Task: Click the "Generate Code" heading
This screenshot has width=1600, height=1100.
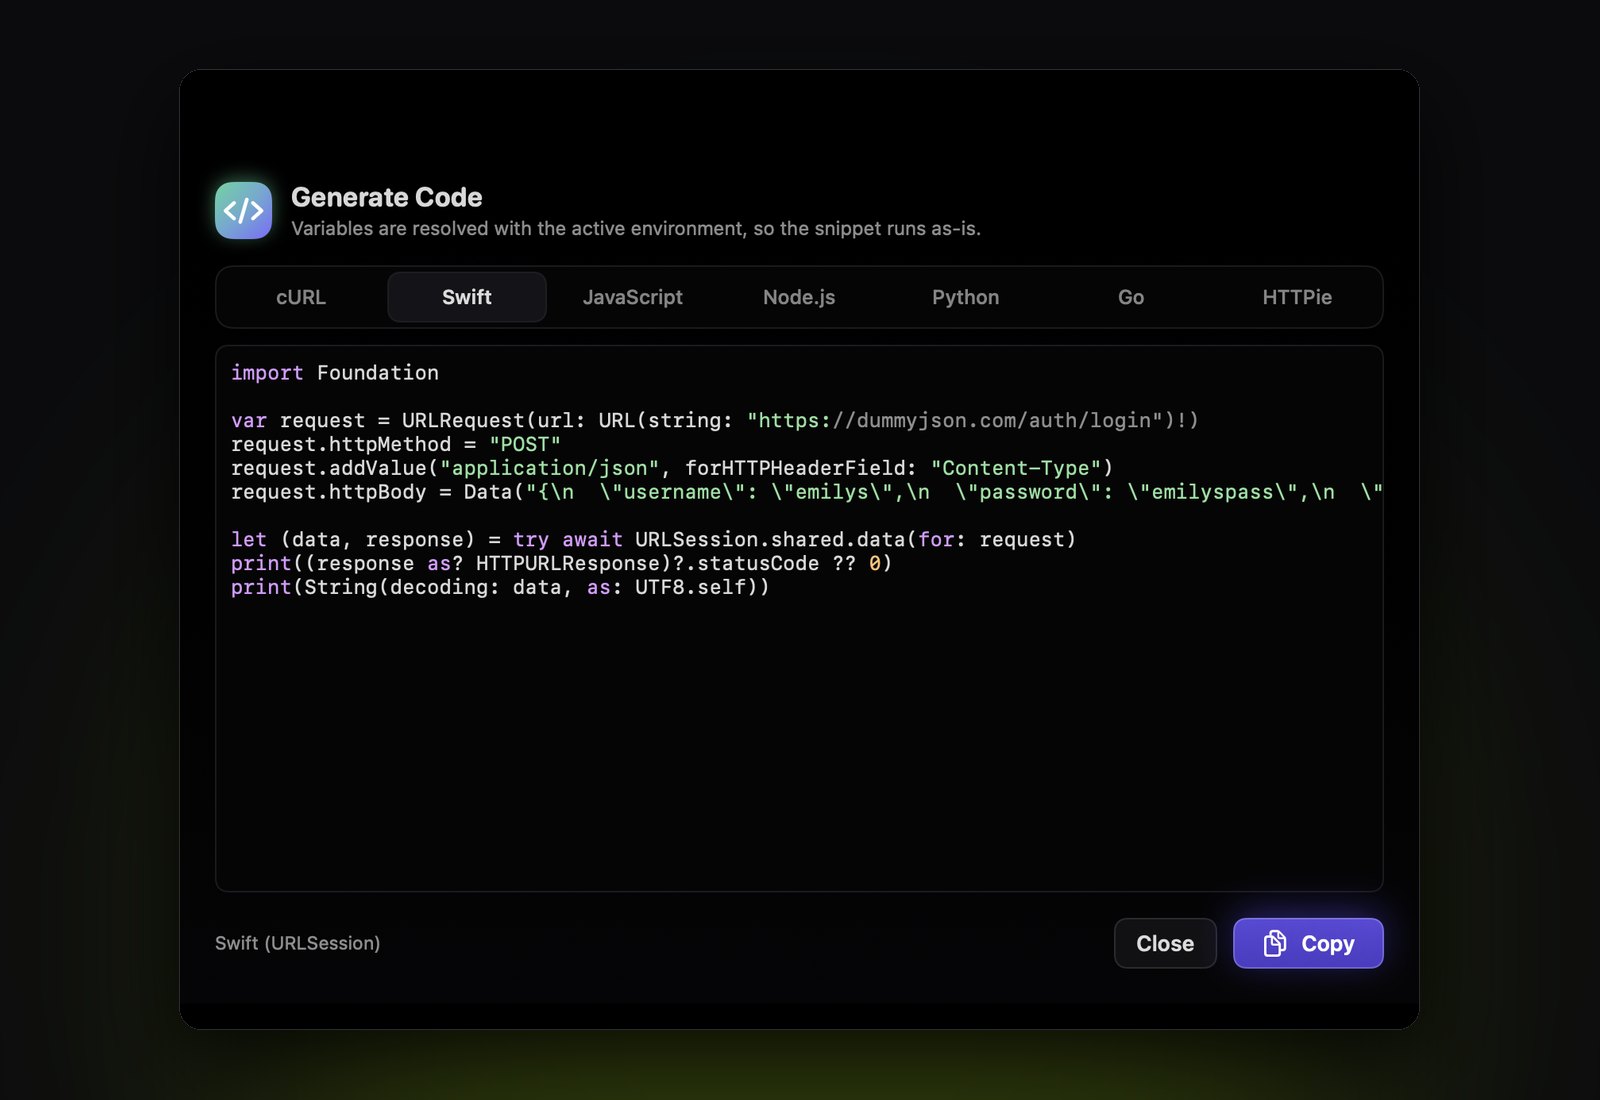Action: (386, 197)
